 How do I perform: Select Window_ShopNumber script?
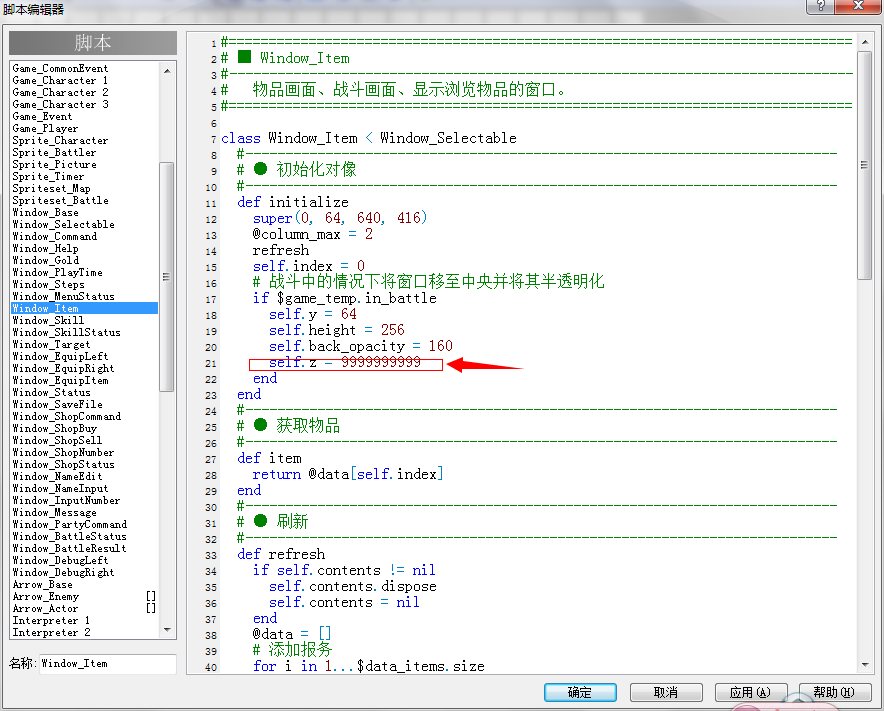coord(63,453)
